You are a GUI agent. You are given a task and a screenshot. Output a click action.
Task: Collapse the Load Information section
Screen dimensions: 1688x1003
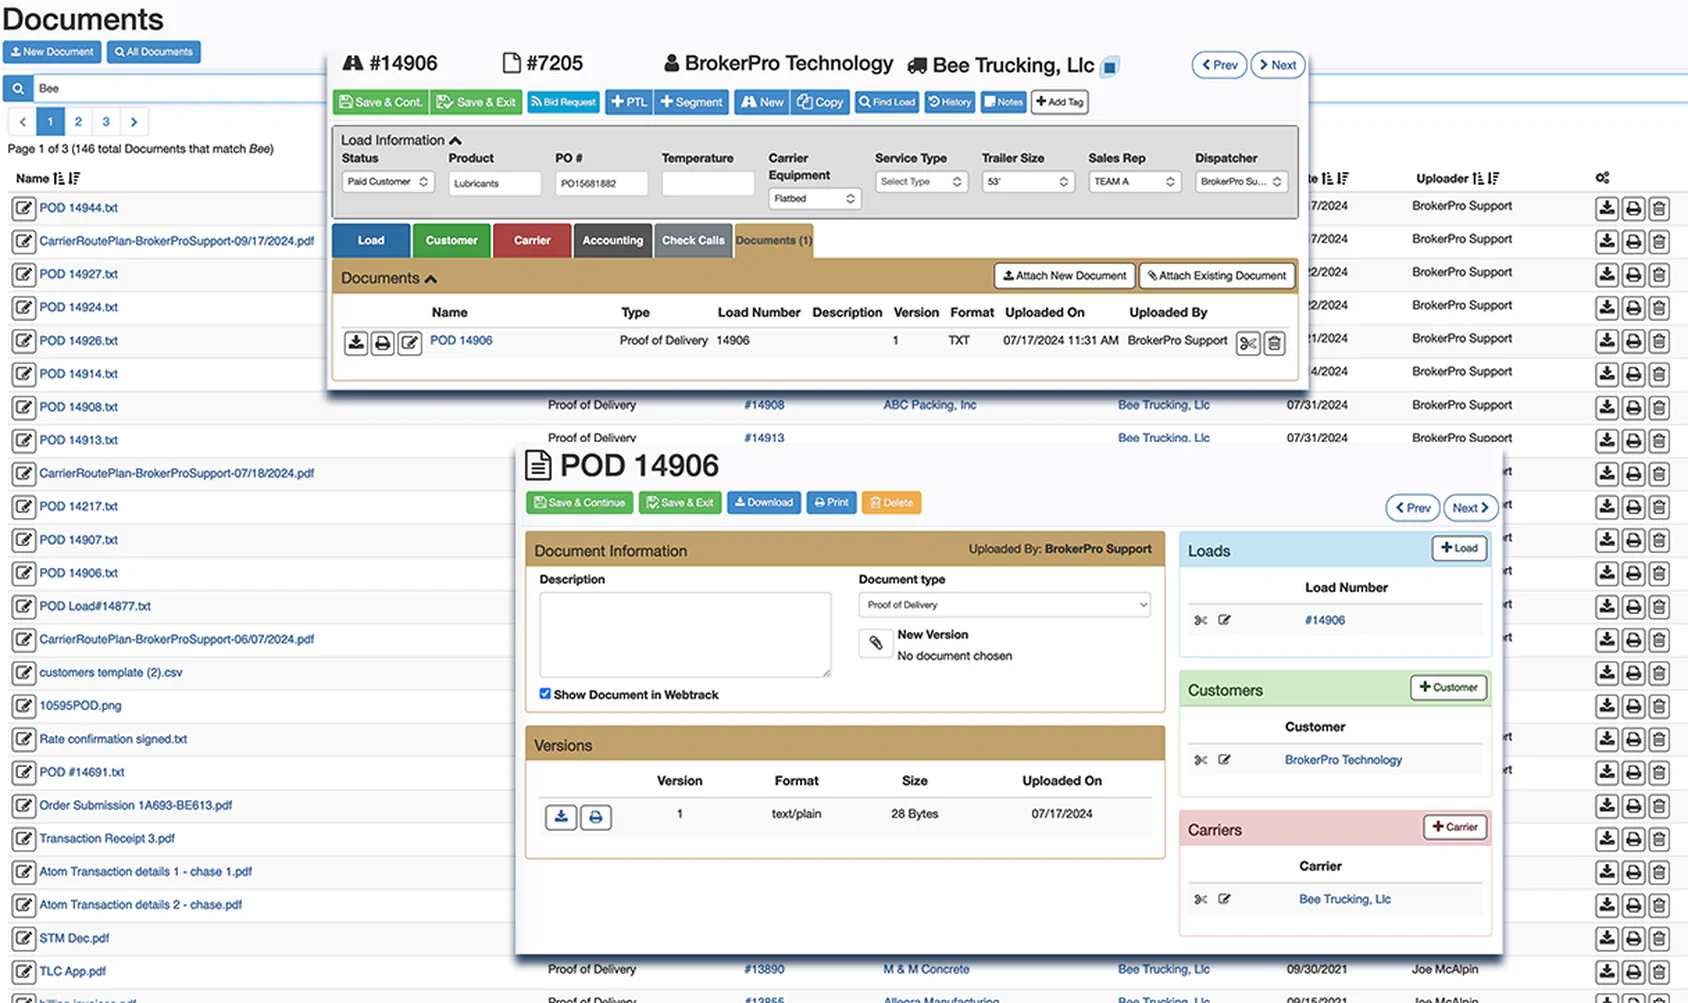[455, 141]
